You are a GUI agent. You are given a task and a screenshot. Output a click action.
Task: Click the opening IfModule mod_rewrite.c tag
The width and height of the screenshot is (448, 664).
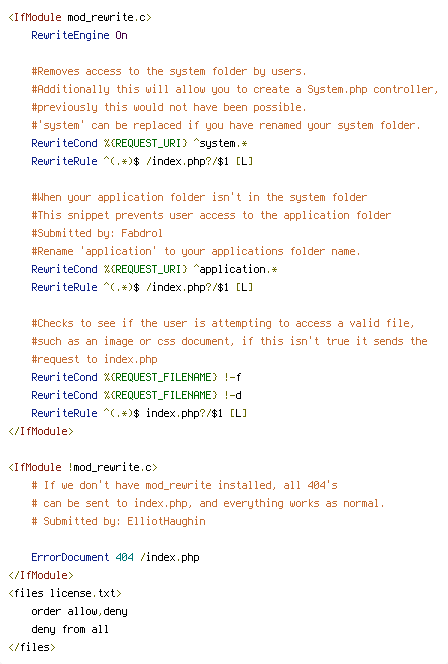[80, 17]
